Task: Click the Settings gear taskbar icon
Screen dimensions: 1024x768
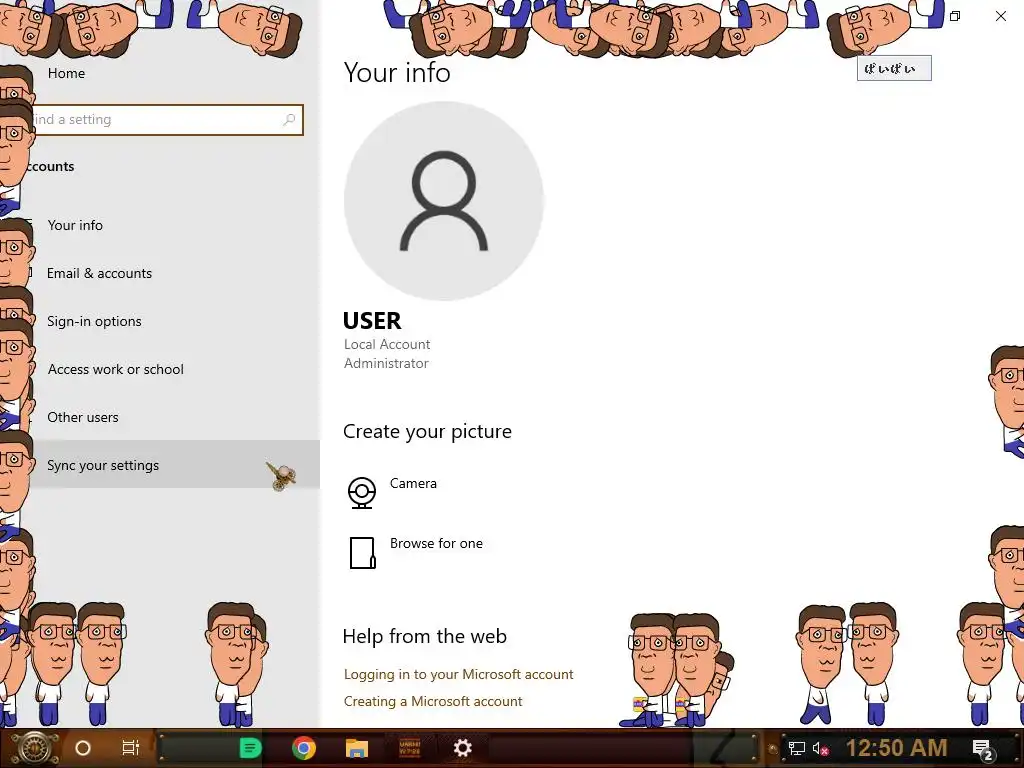Action: [x=462, y=748]
